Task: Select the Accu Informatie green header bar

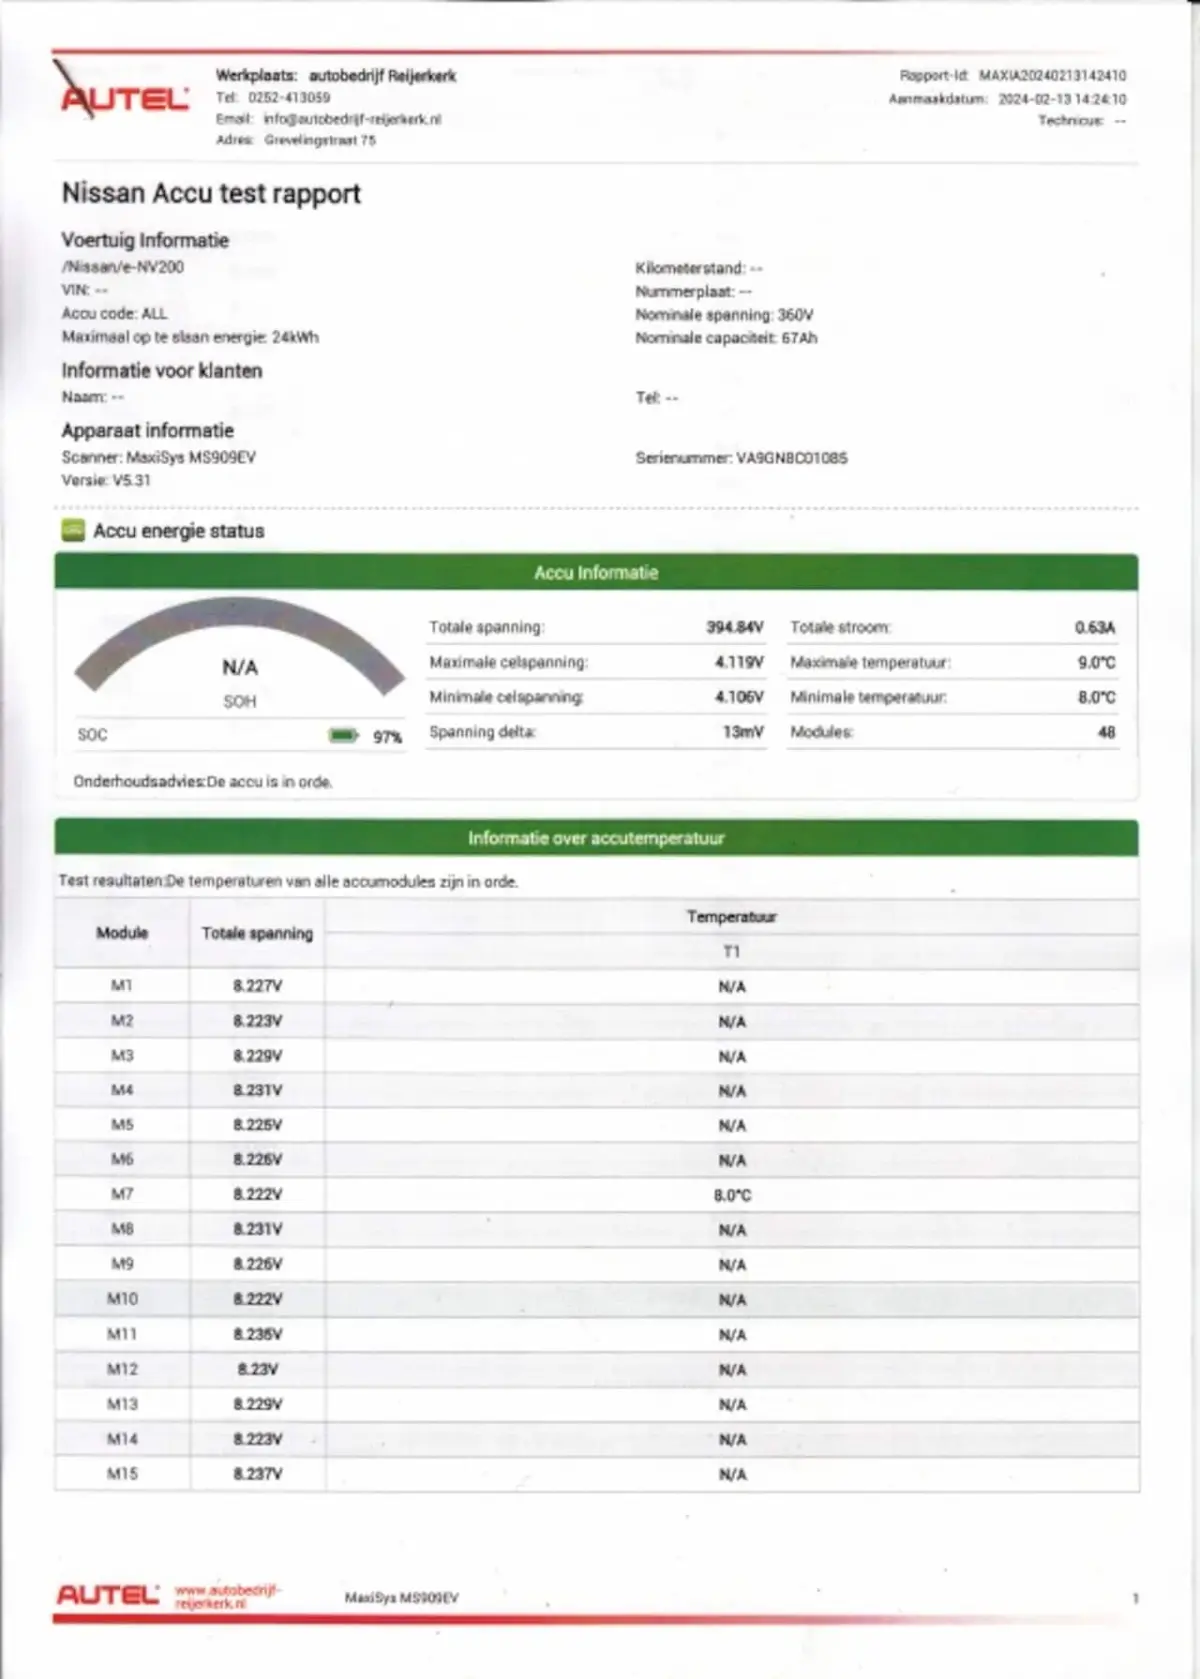Action: 596,572
